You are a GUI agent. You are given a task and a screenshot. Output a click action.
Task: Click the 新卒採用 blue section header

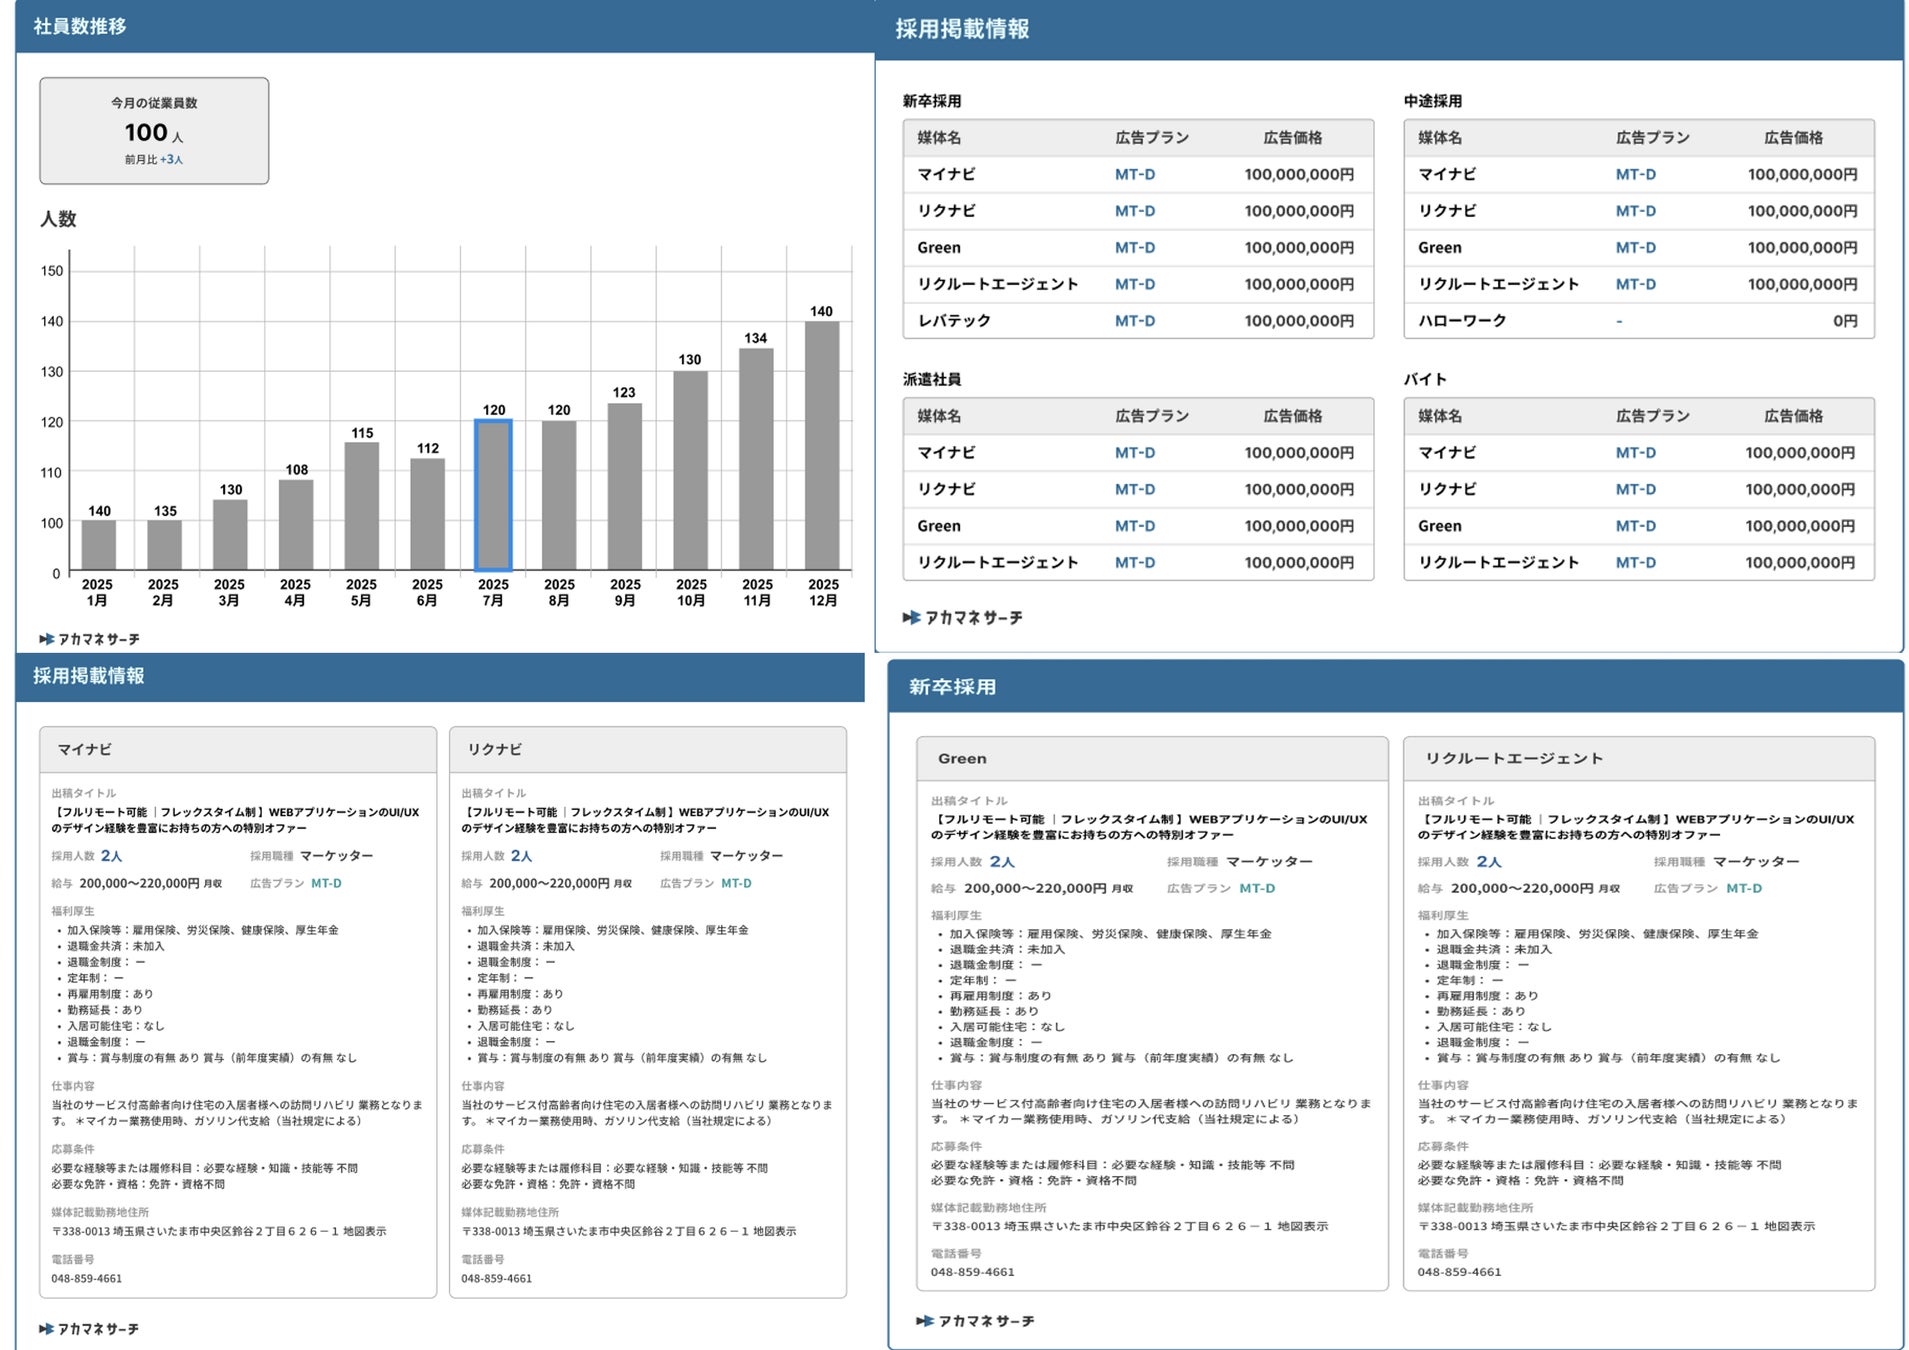1395,687
